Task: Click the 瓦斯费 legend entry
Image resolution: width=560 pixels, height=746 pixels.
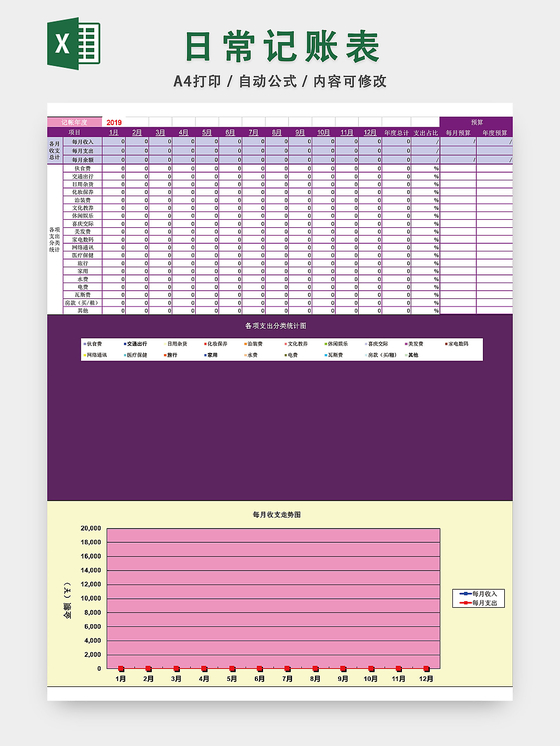Action: coord(334,355)
